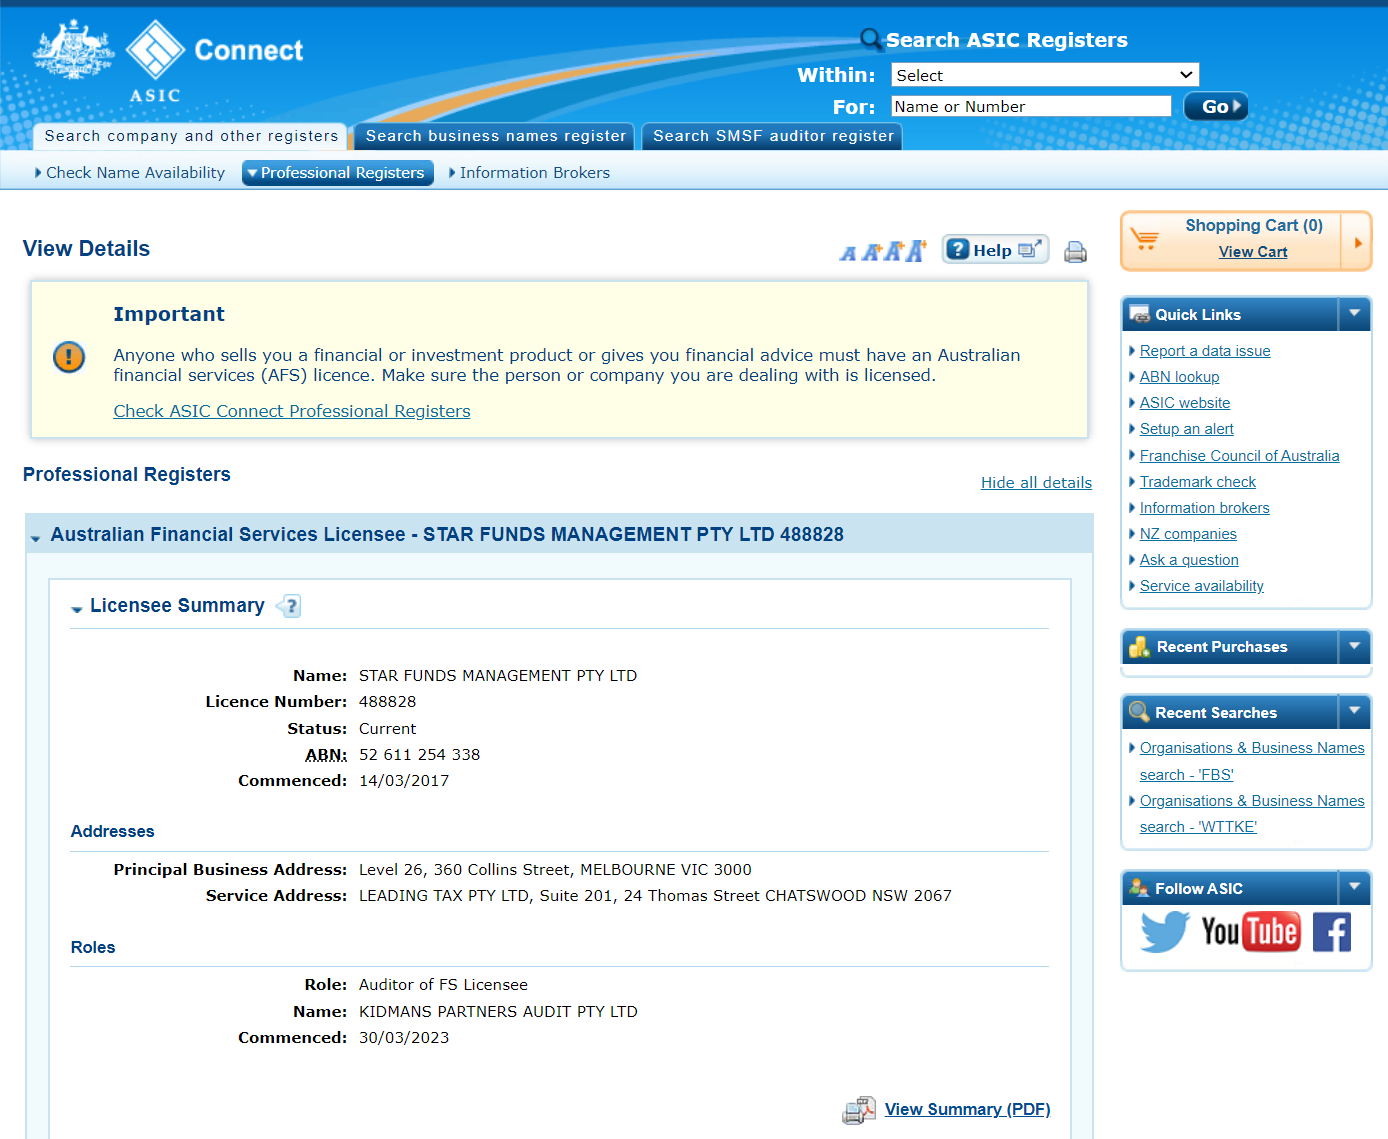Viewport: 1388px width, 1139px height.
Task: Click the Principal Business Address value
Action: pyautogui.click(x=555, y=870)
